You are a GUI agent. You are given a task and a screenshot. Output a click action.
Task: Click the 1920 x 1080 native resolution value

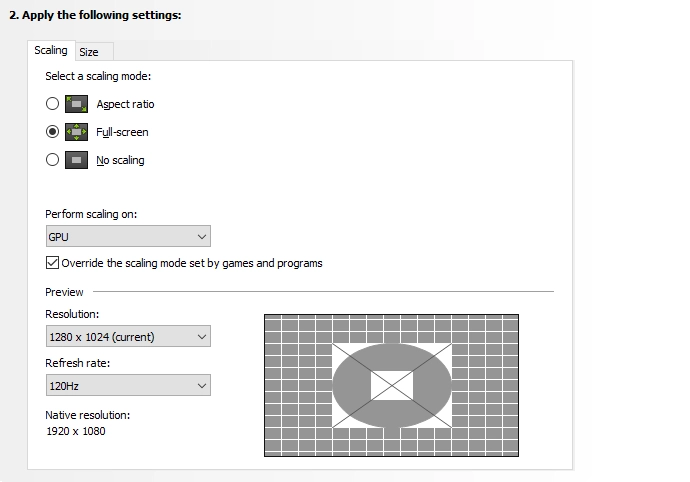click(x=76, y=431)
